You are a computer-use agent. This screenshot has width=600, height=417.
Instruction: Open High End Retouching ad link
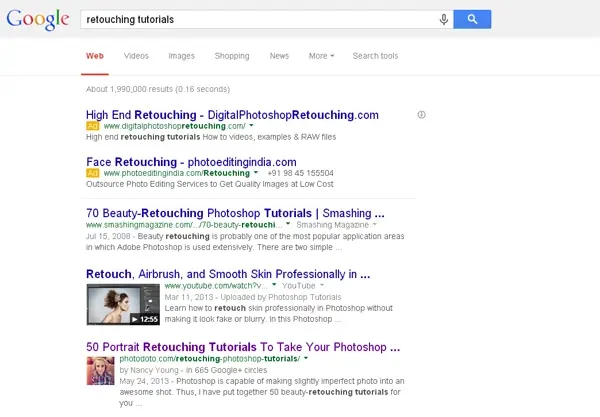click(x=232, y=115)
